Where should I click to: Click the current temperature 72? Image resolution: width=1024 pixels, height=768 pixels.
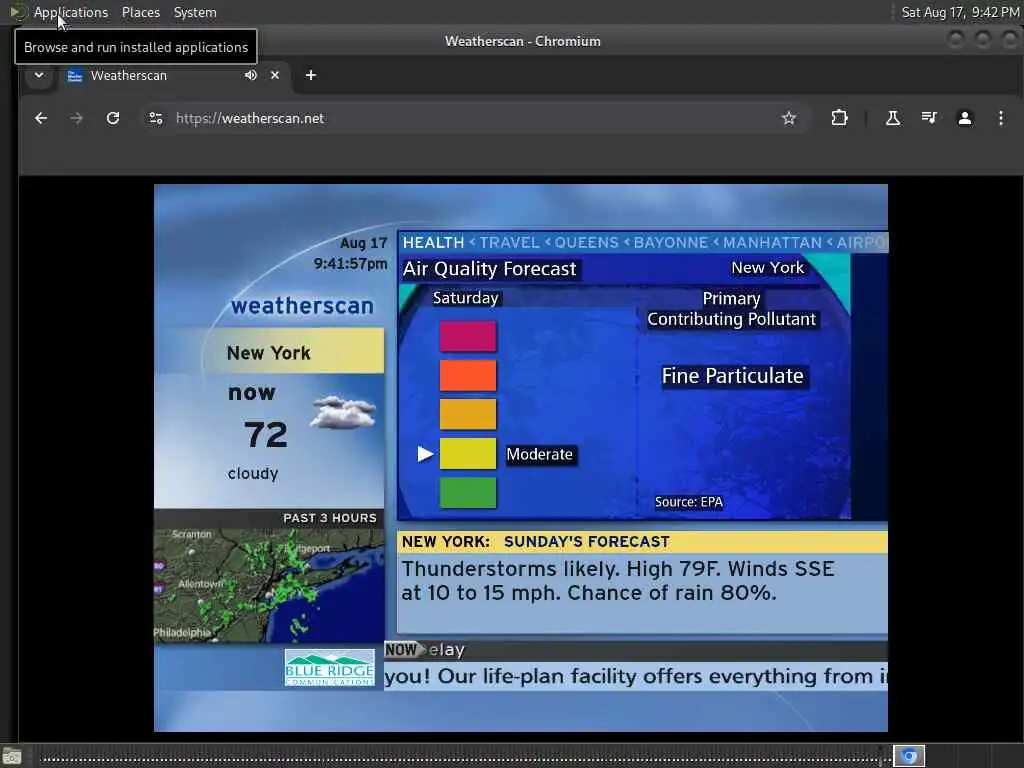point(266,435)
